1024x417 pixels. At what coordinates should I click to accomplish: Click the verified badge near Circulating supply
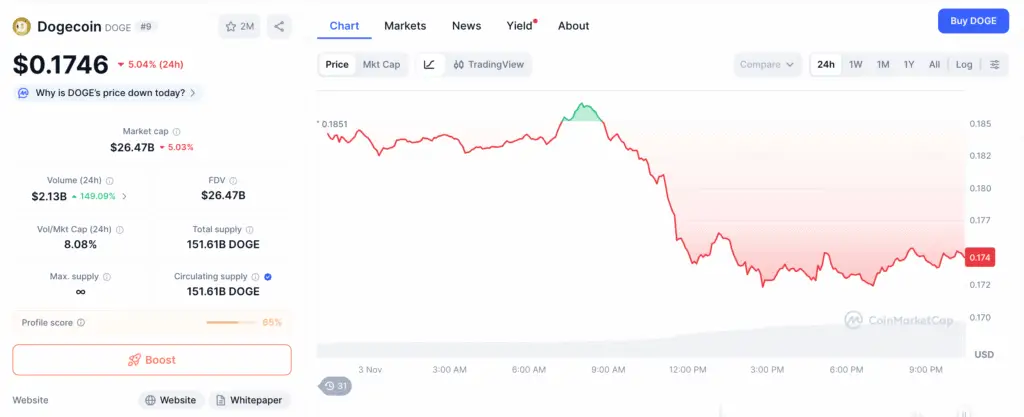[269, 276]
